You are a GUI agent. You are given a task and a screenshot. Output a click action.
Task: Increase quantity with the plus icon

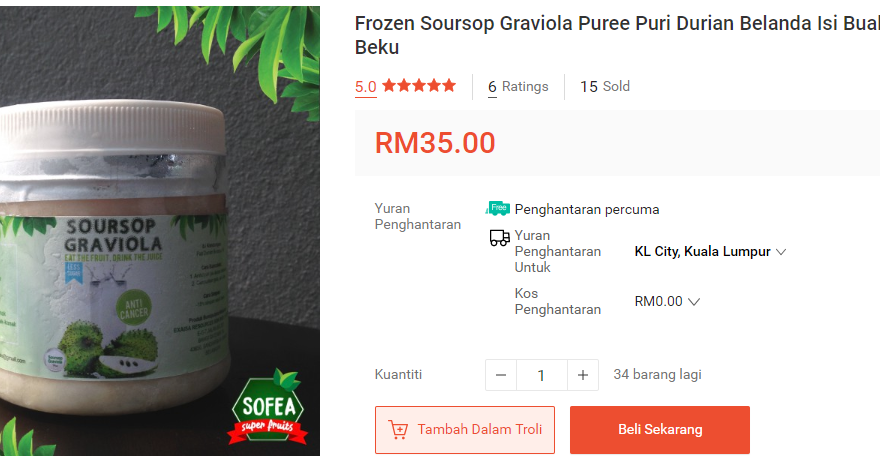click(x=583, y=375)
